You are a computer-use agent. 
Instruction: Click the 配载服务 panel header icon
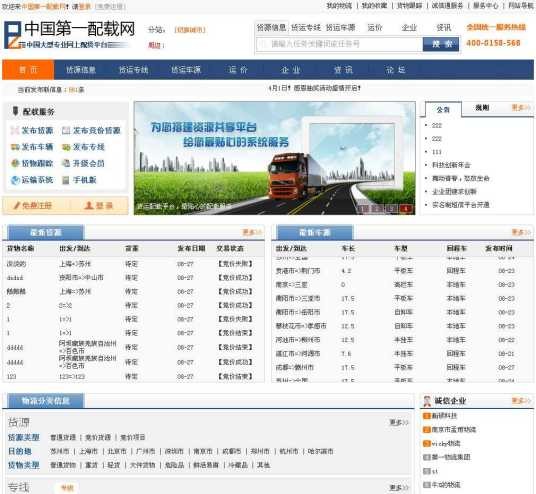coord(15,111)
